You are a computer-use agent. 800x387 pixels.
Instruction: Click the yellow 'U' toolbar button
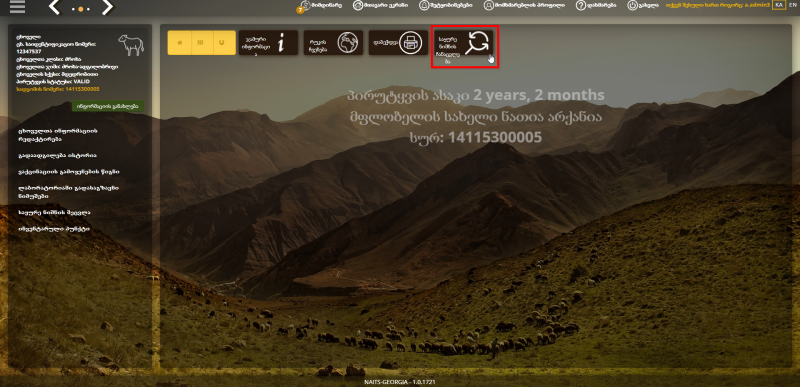coord(224,43)
